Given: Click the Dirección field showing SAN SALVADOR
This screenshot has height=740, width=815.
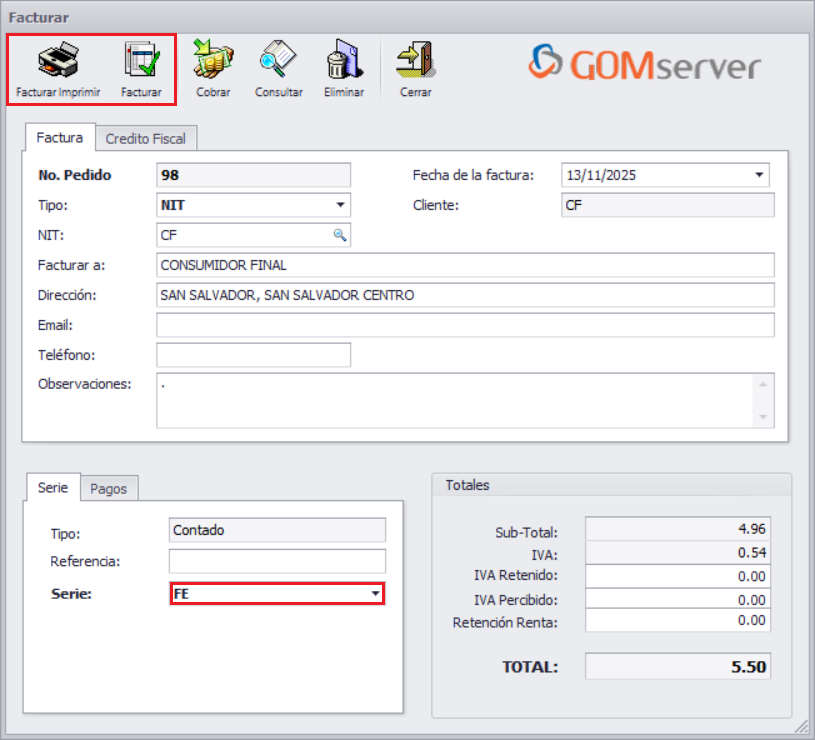Looking at the screenshot, I should coord(465,295).
